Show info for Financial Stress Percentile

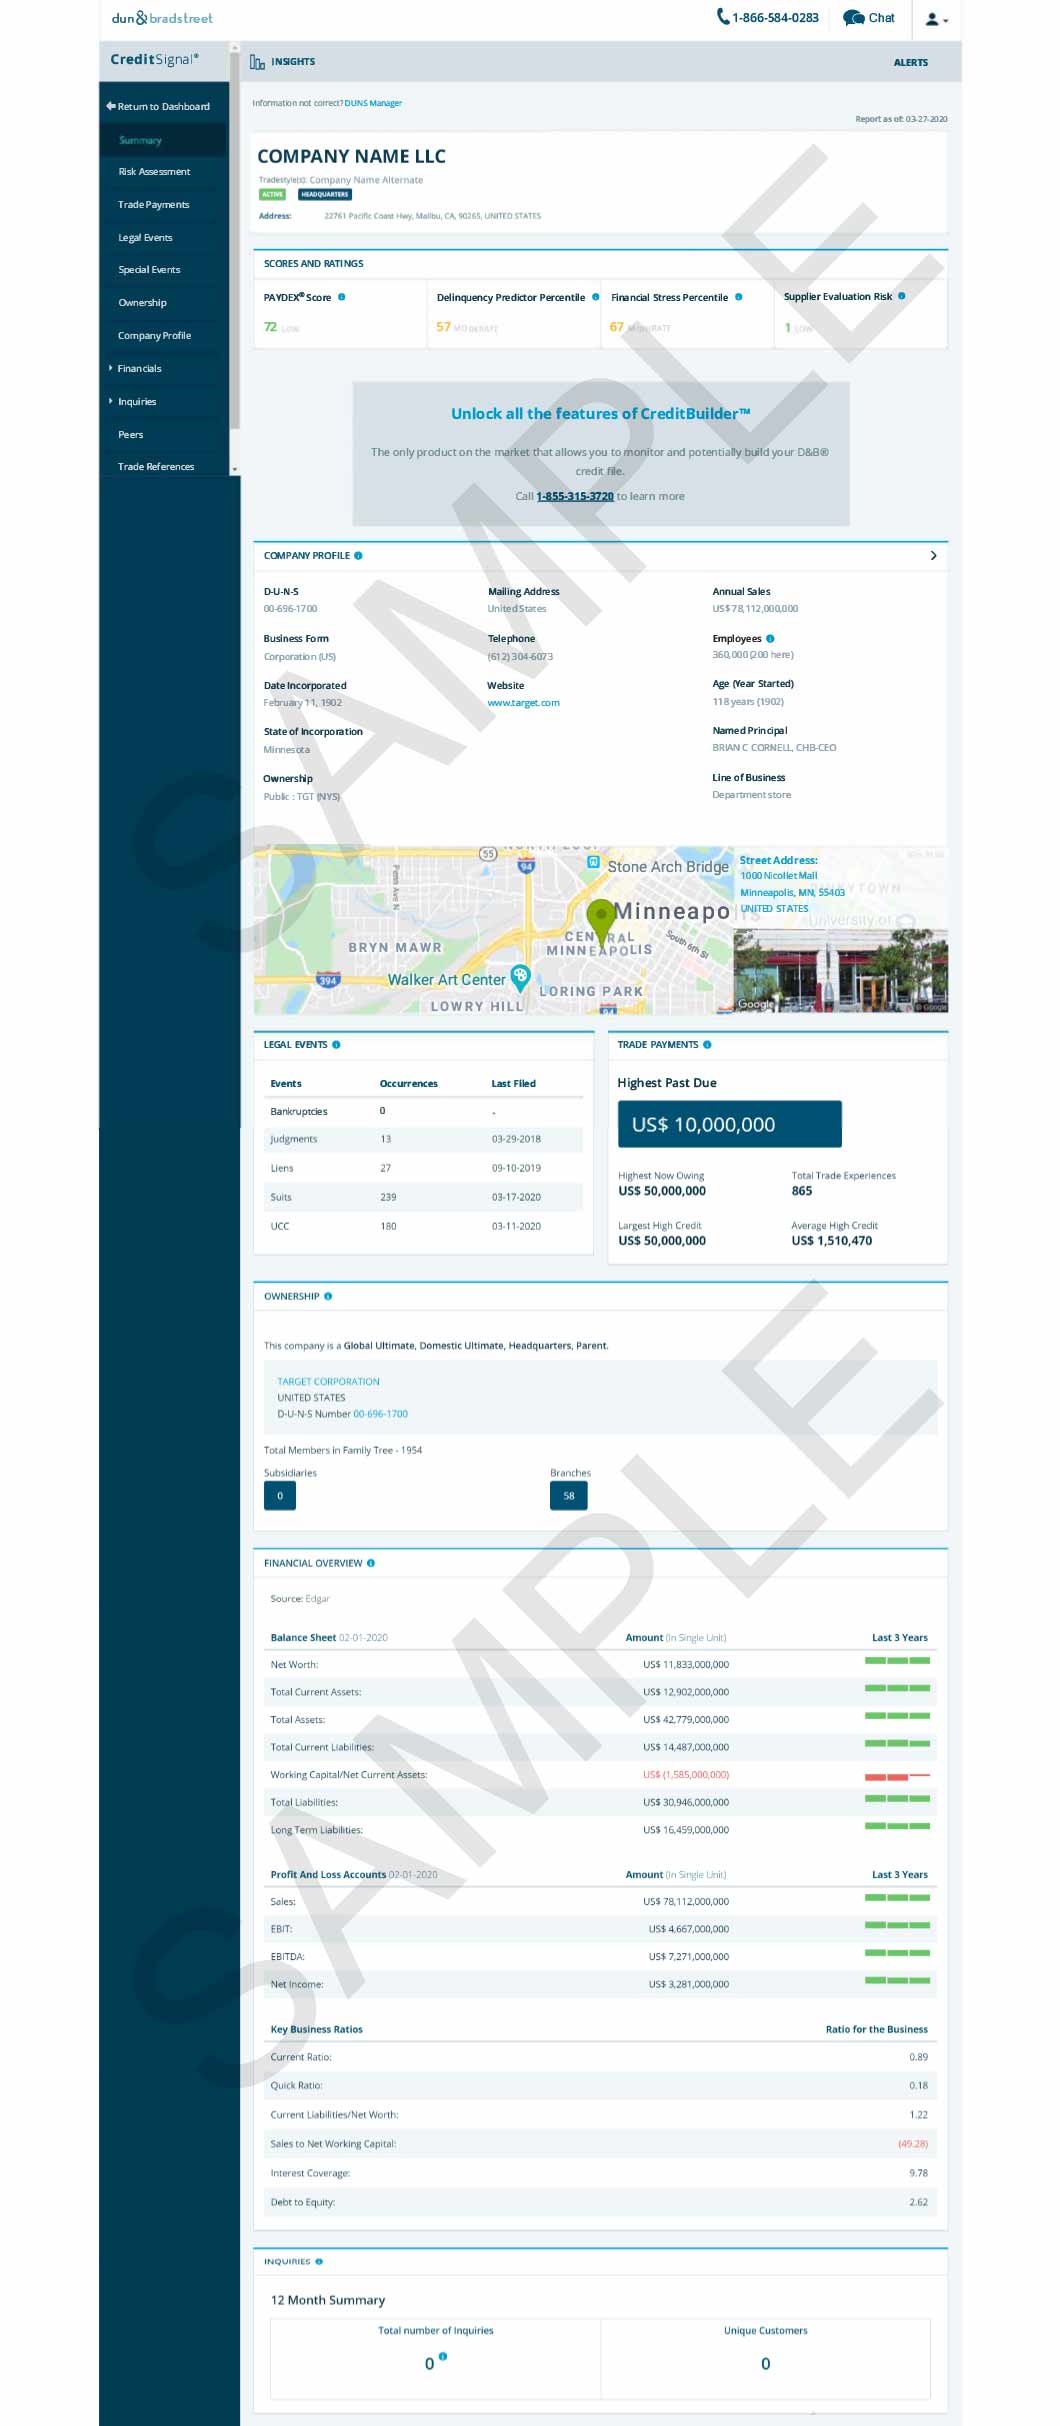pos(738,297)
